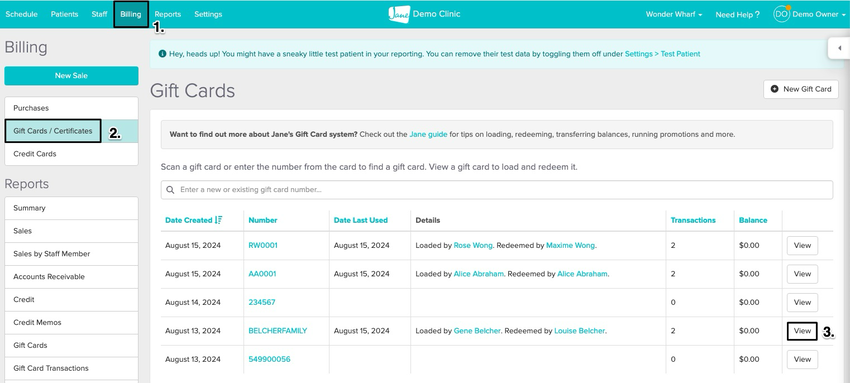Open Rose Wong's patient profile
Viewport: 850px width, 383px height.
coord(473,245)
